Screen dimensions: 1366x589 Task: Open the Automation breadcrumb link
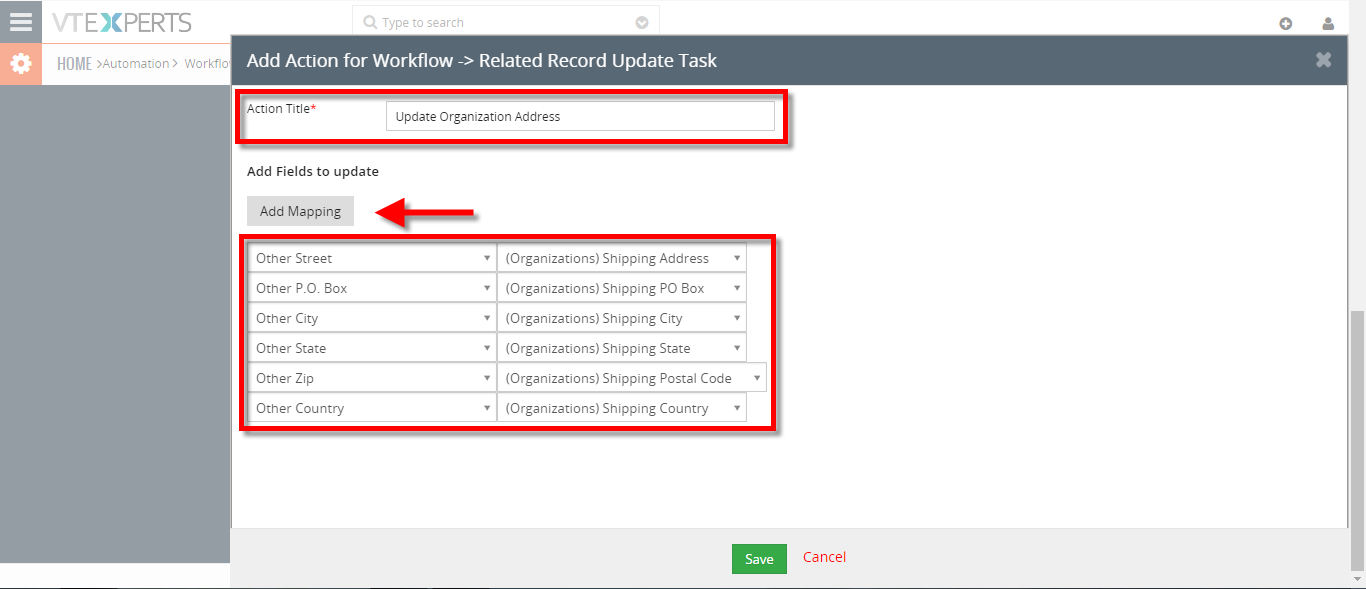click(136, 64)
